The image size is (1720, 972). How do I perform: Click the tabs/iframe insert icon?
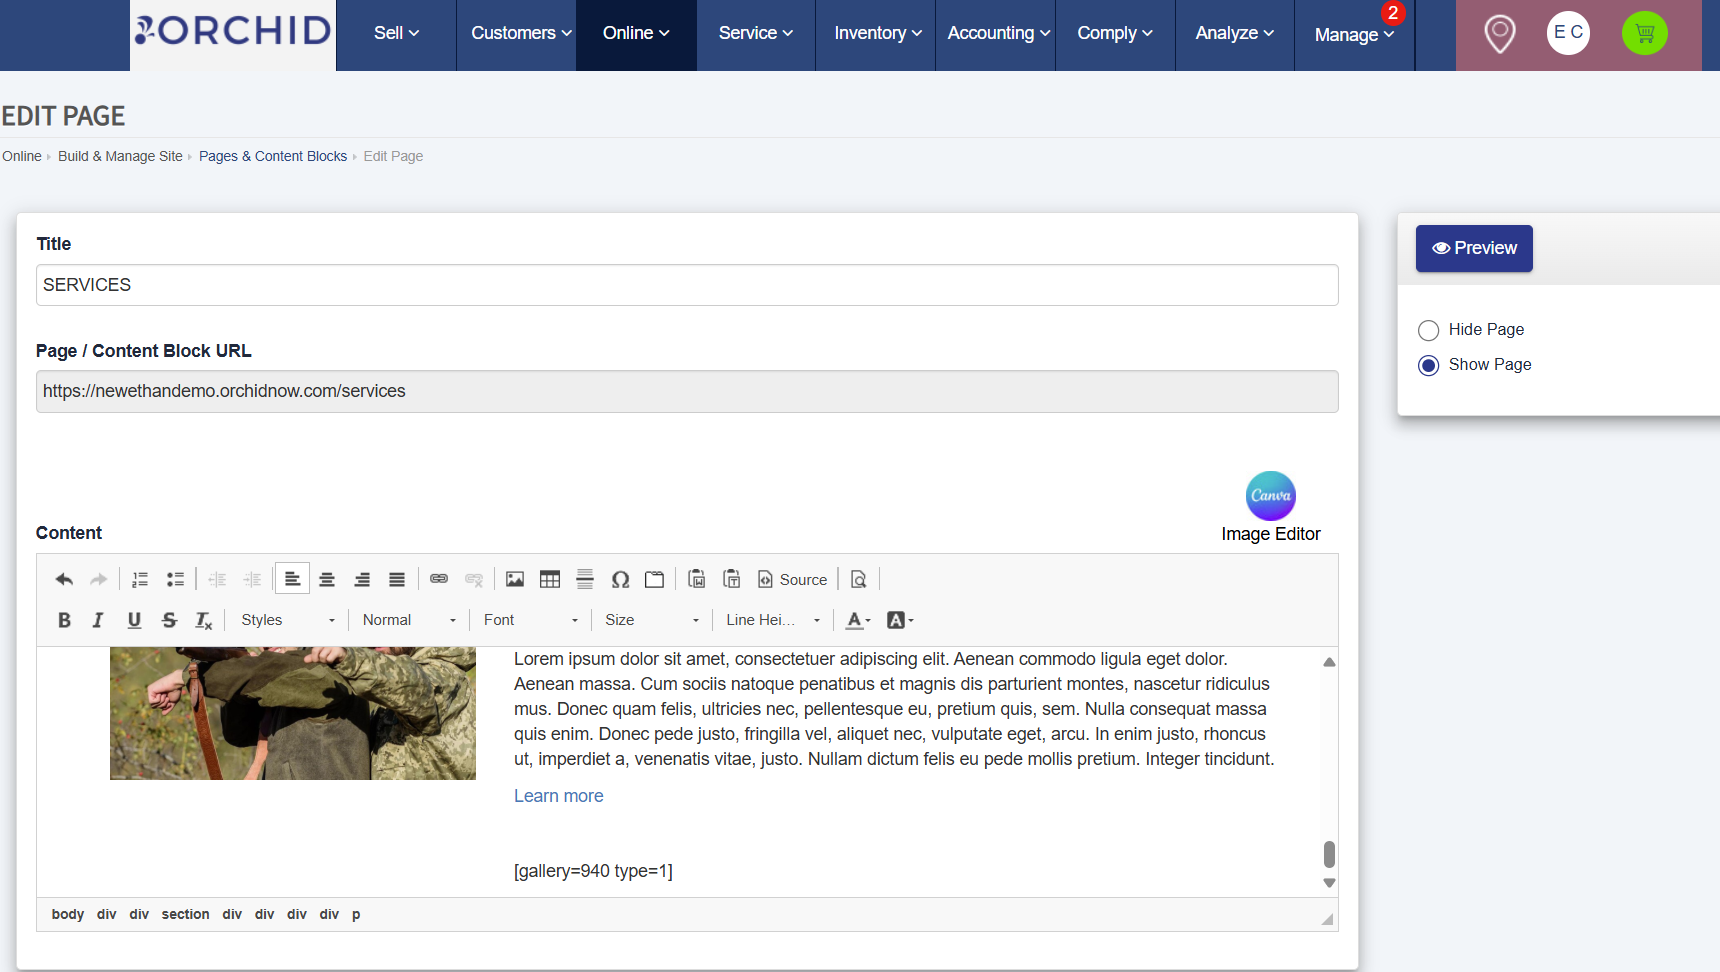click(655, 579)
